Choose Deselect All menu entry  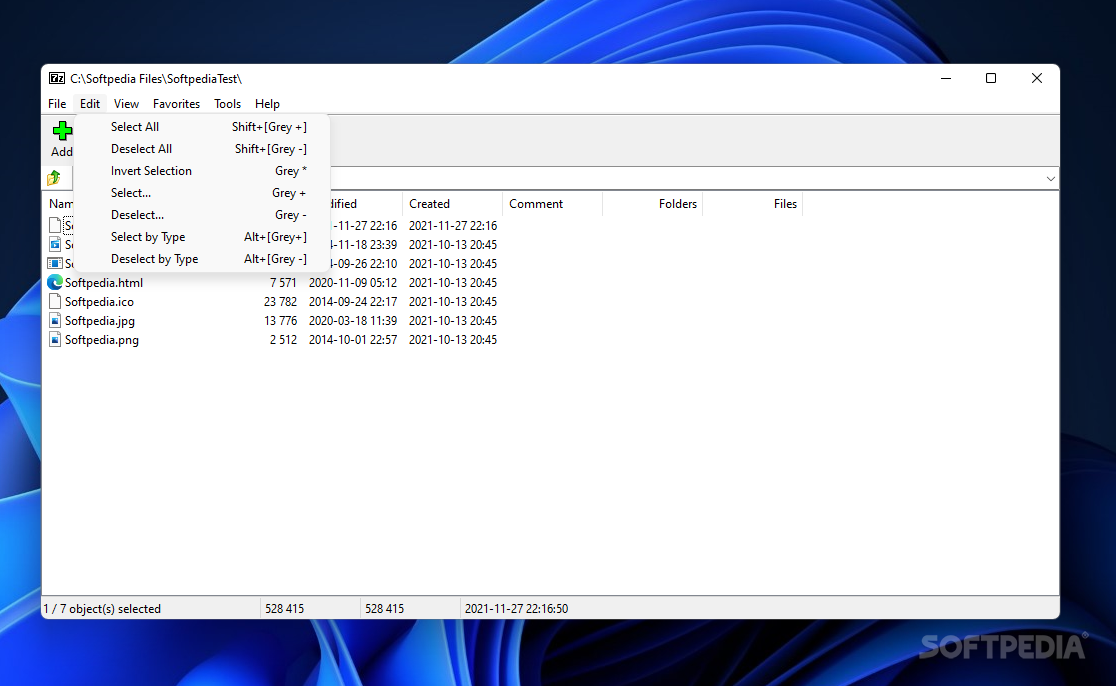coord(202,149)
